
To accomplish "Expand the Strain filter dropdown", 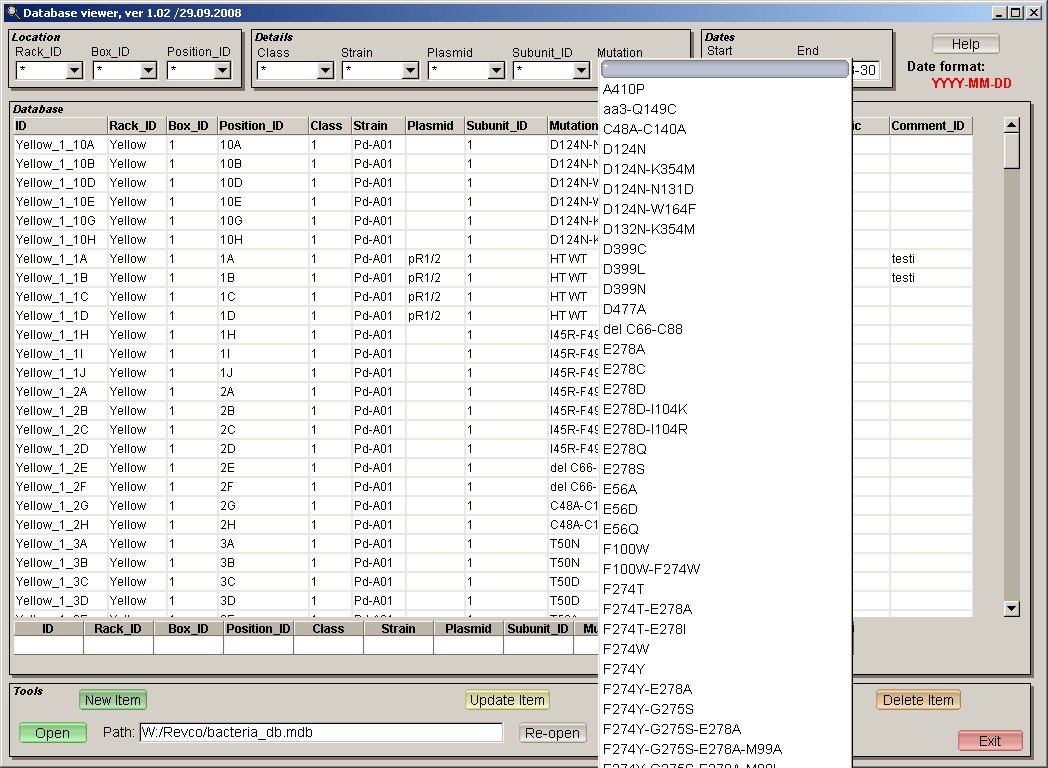I will pos(410,70).
